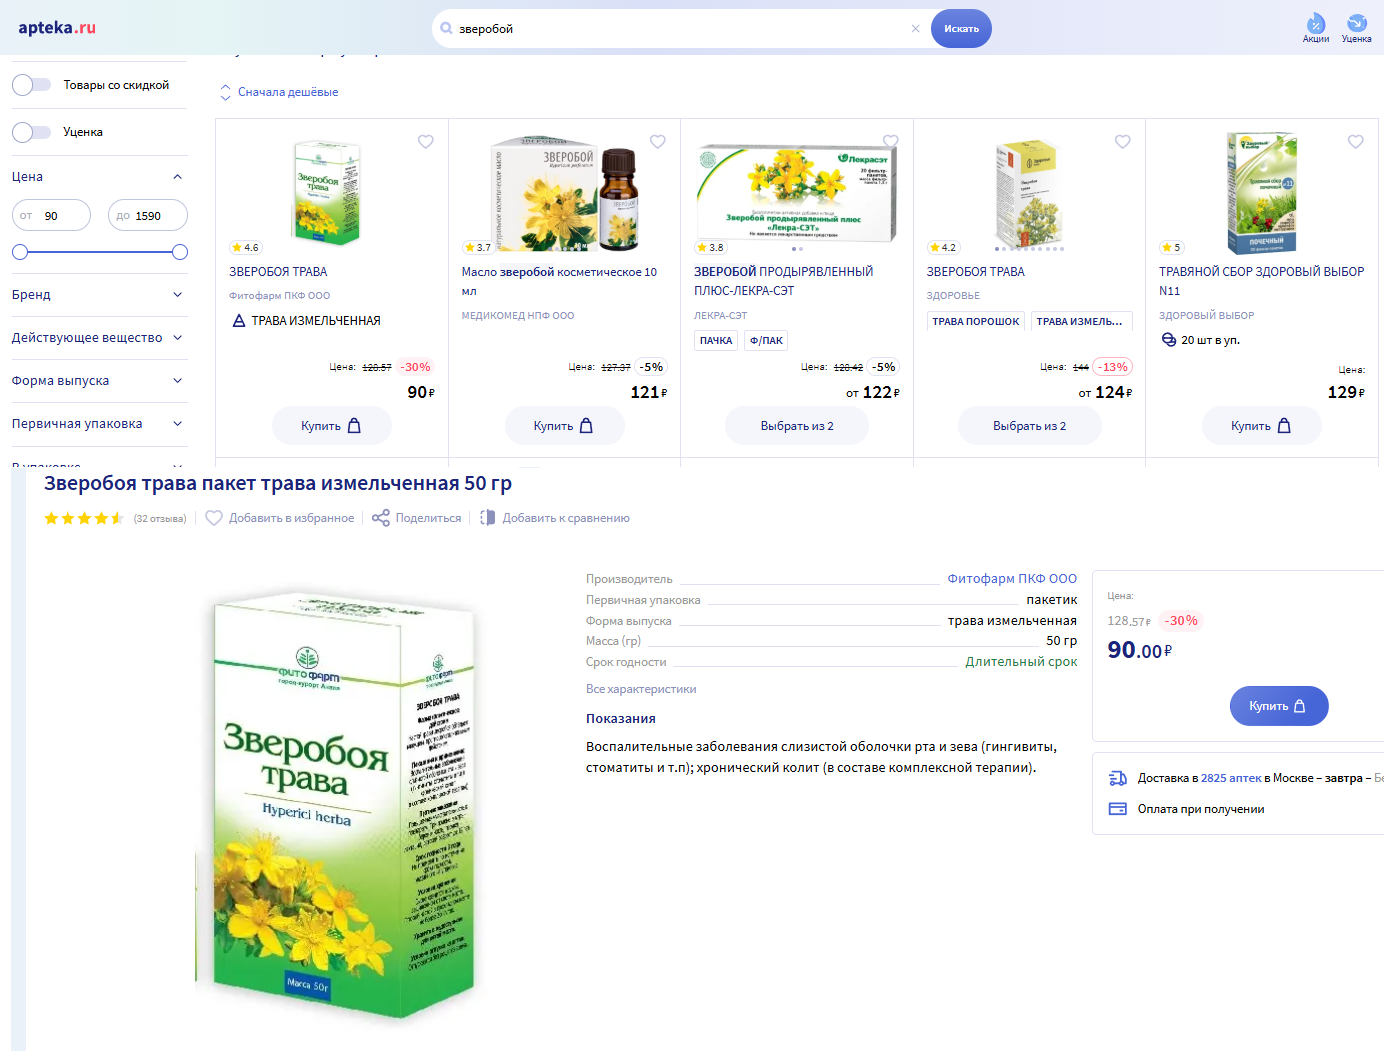This screenshot has width=1384, height=1051.
Task: Focus the minimum price field 'от 90'
Action: 52,216
